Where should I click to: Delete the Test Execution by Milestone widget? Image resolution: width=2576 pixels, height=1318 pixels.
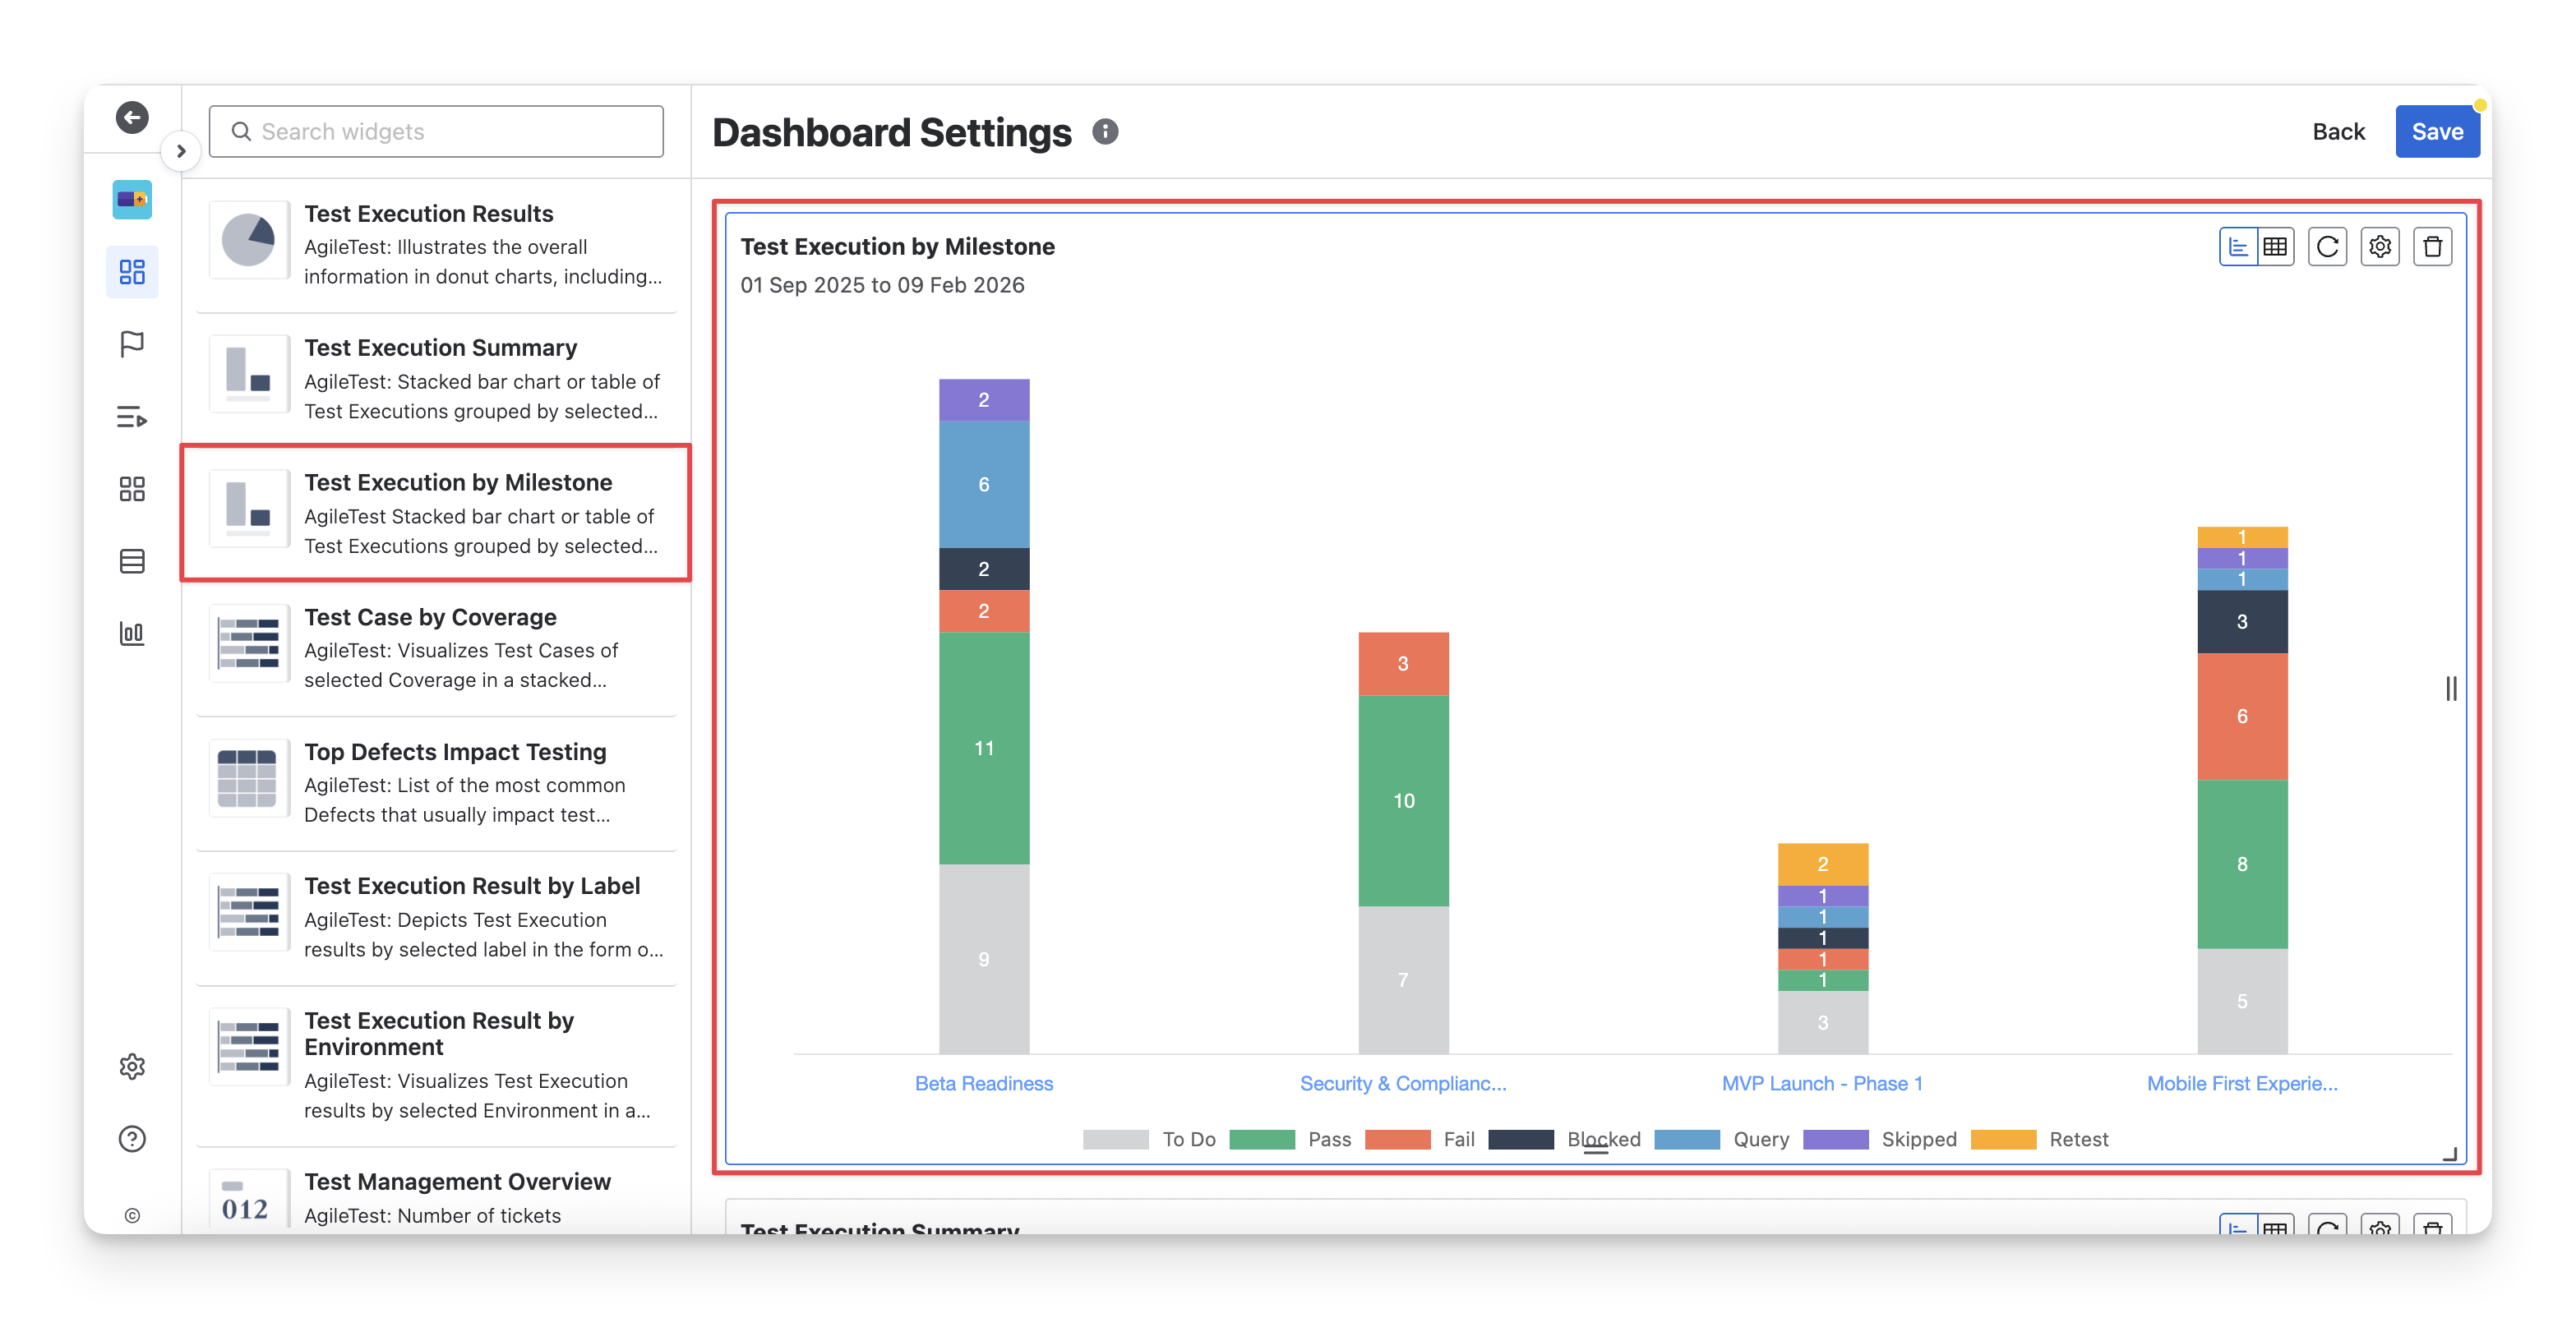2433,247
